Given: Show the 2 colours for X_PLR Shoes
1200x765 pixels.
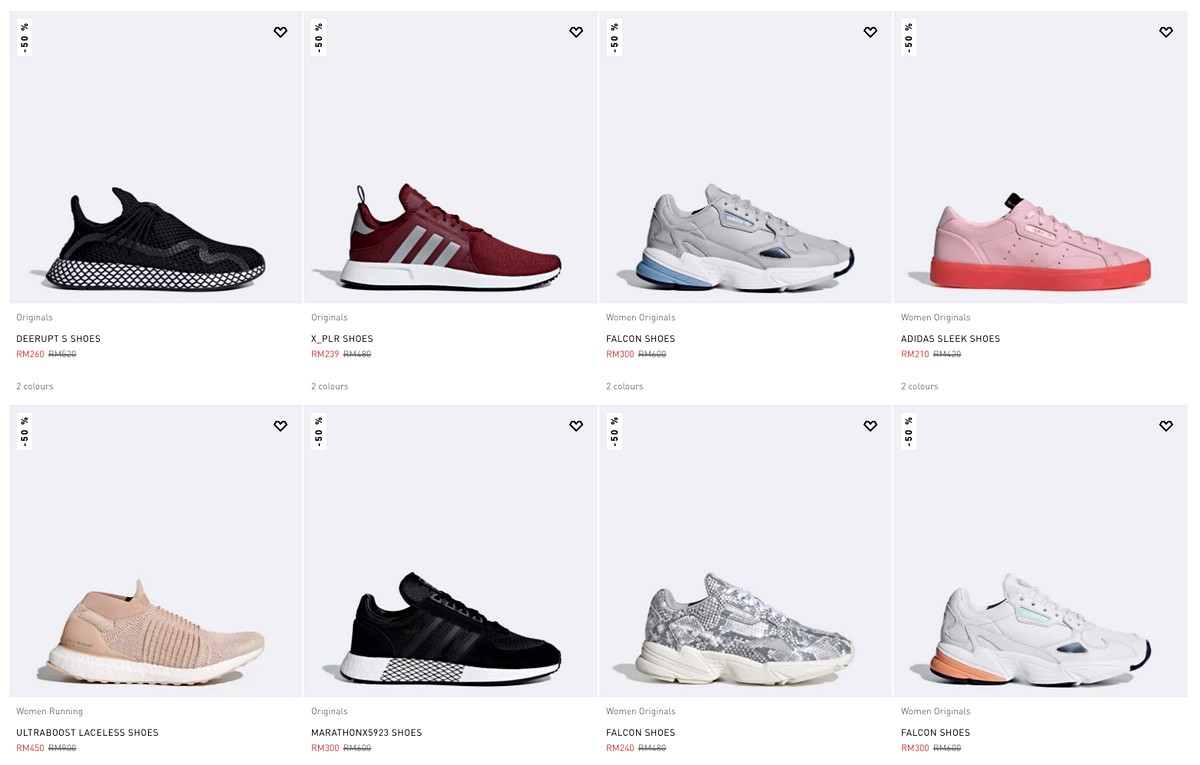Looking at the screenshot, I should pos(329,386).
